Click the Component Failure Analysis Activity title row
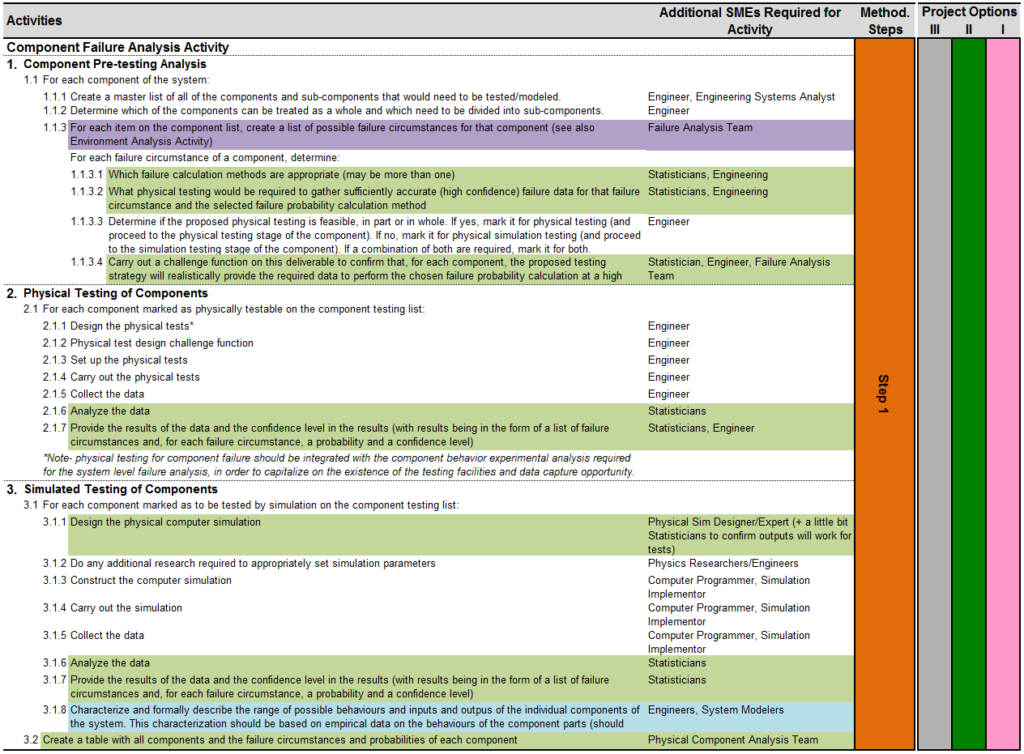The height and width of the screenshot is (754, 1024). pos(118,47)
